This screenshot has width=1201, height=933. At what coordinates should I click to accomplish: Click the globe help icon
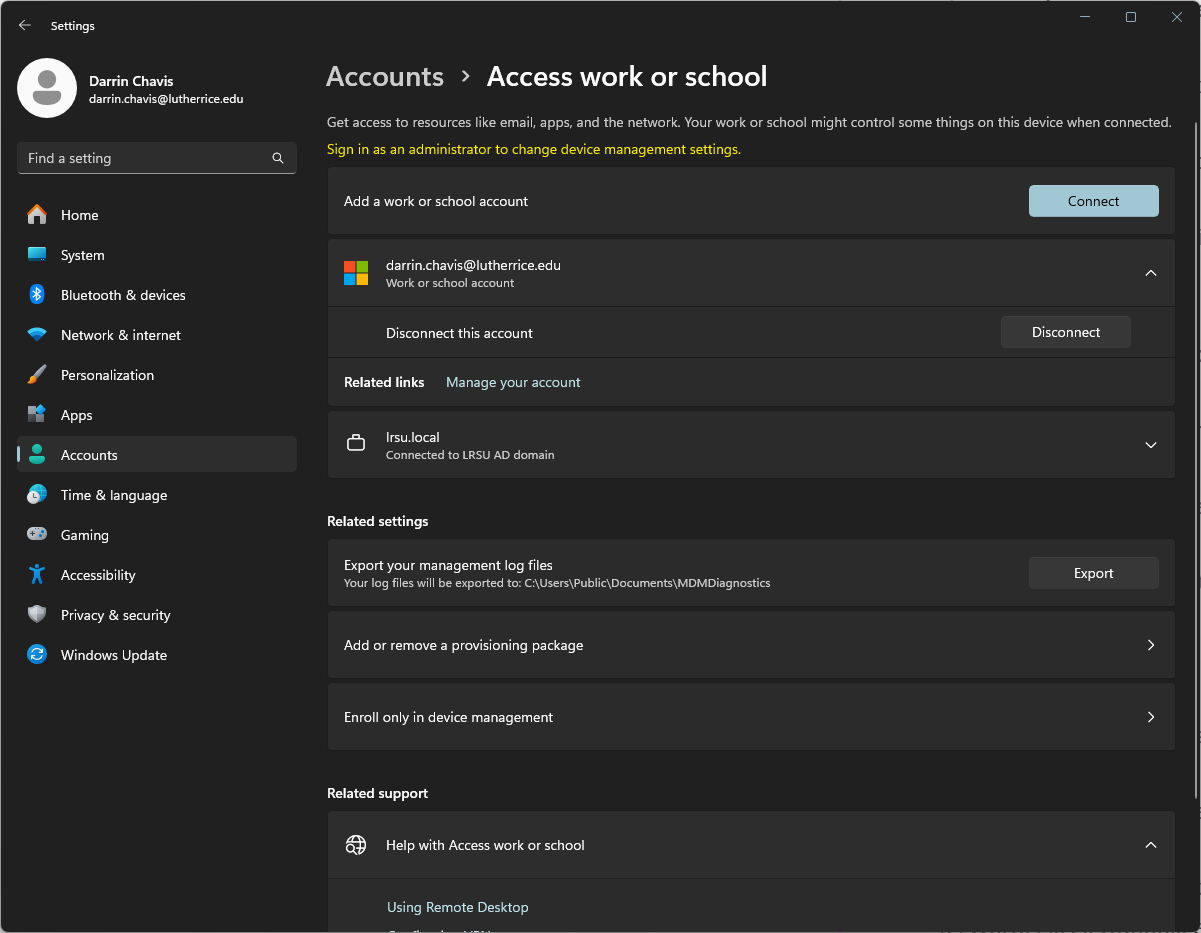(x=356, y=845)
